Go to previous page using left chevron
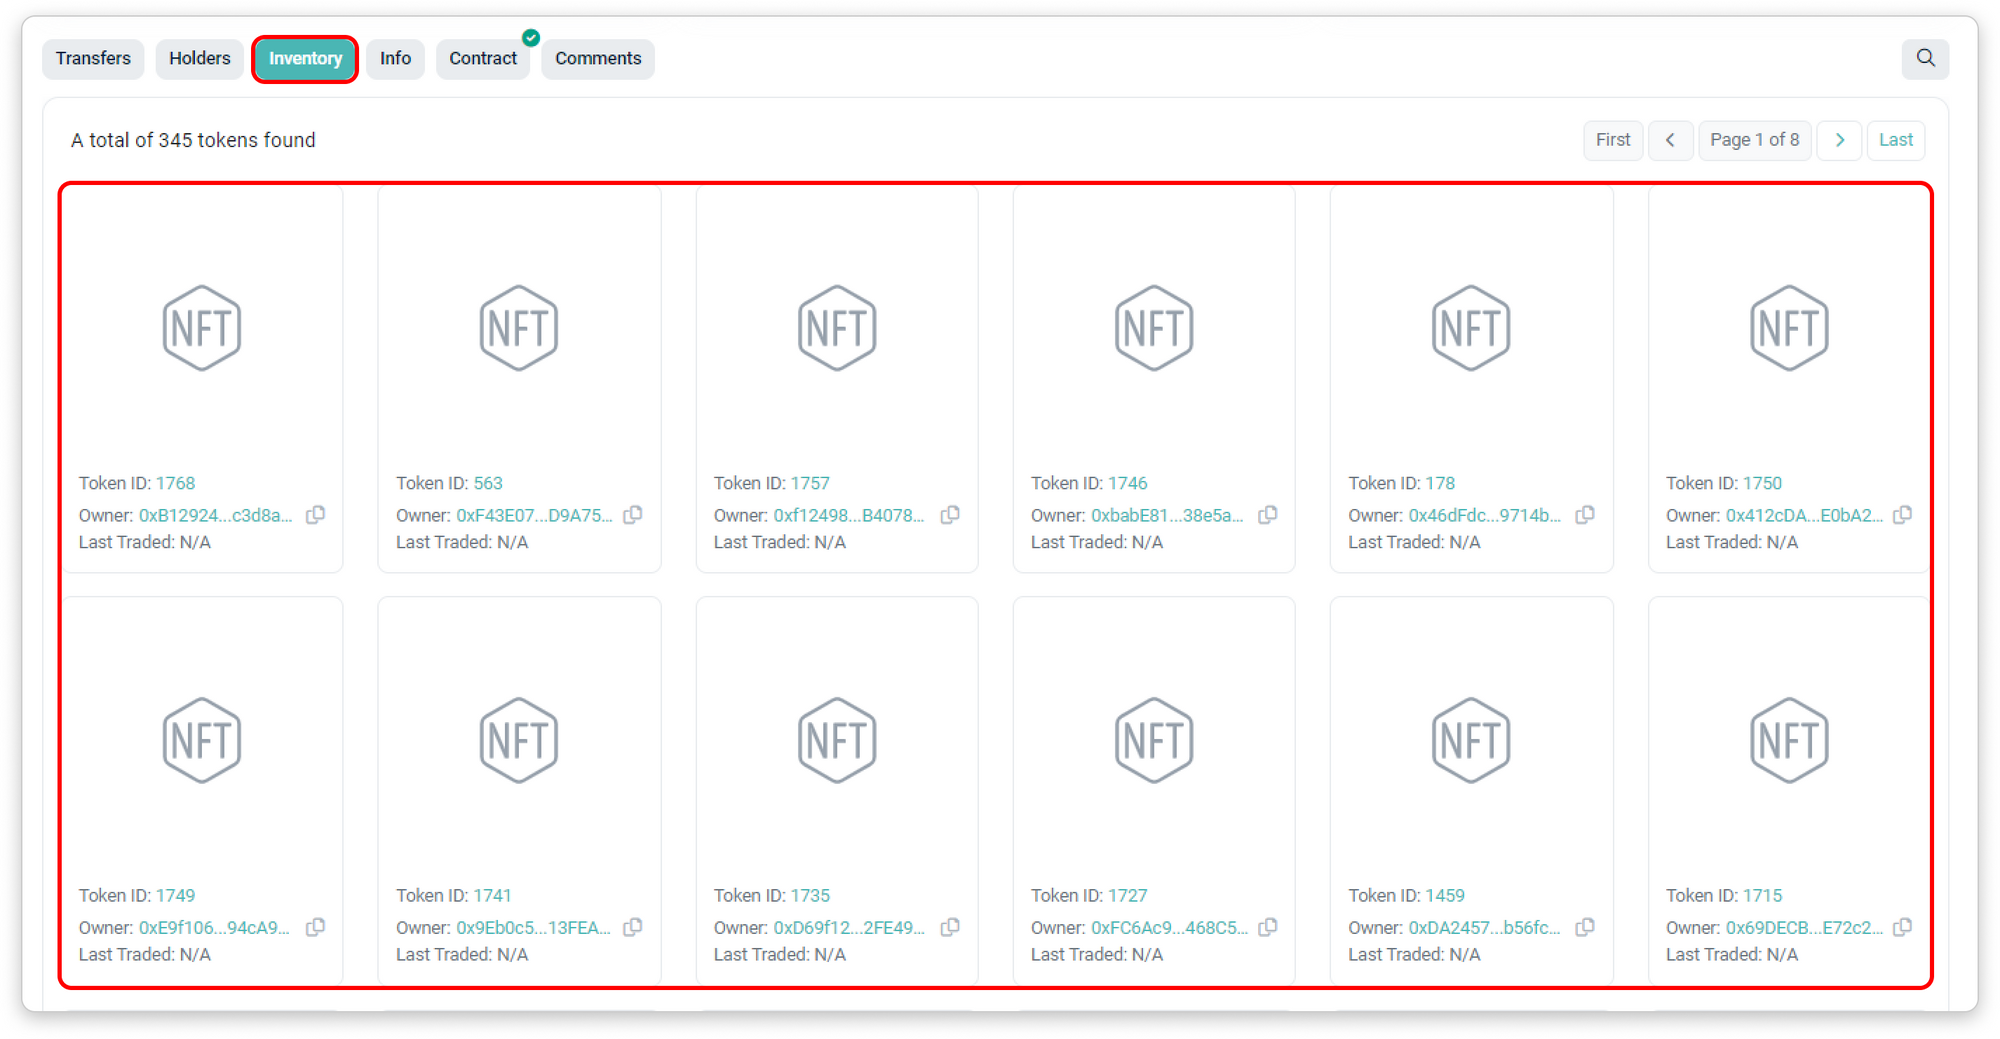The width and height of the screenshot is (2000, 1039). pos(1670,140)
